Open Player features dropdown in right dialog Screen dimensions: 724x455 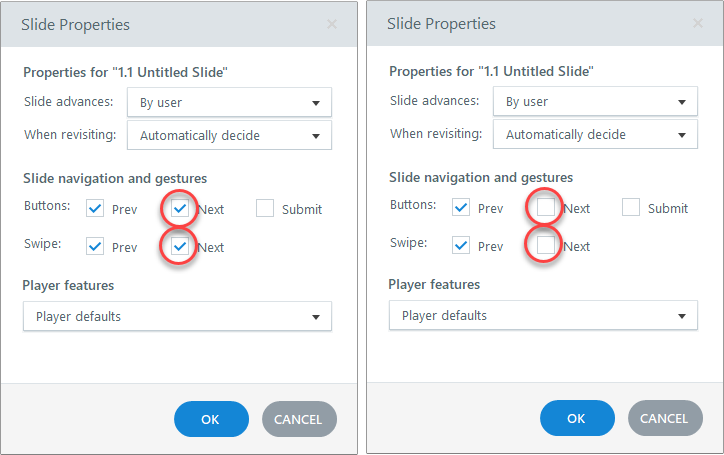pos(543,316)
